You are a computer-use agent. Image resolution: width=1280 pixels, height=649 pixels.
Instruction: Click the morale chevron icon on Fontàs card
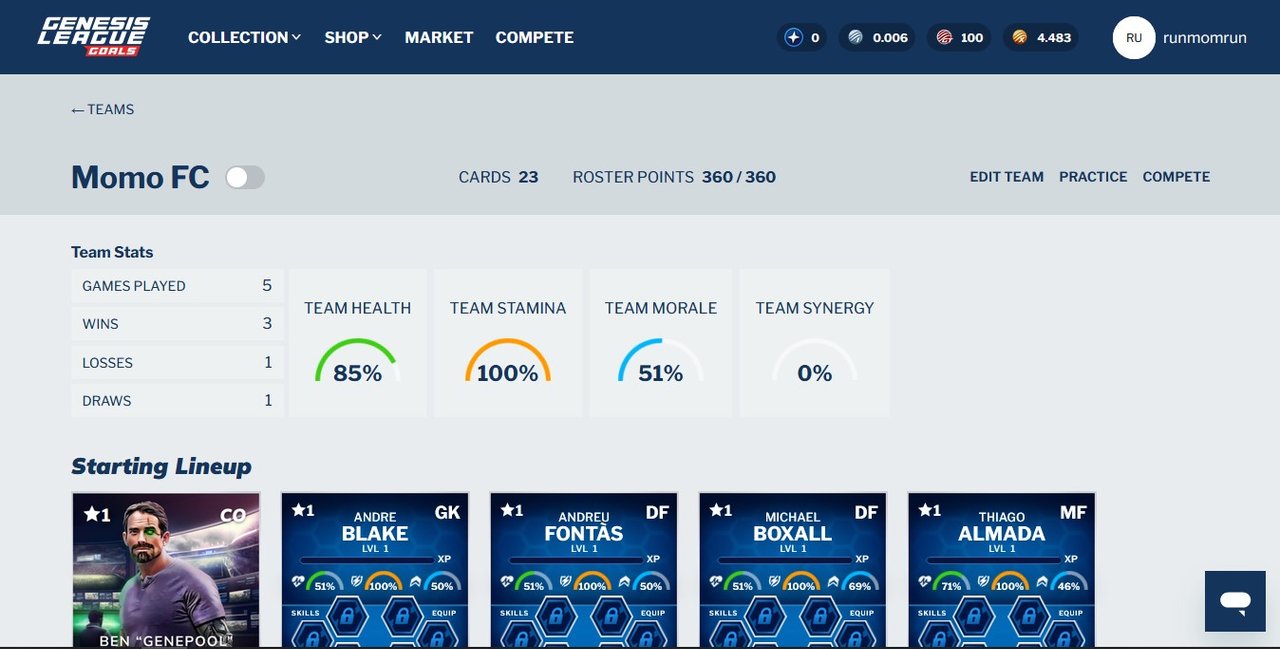pos(624,582)
